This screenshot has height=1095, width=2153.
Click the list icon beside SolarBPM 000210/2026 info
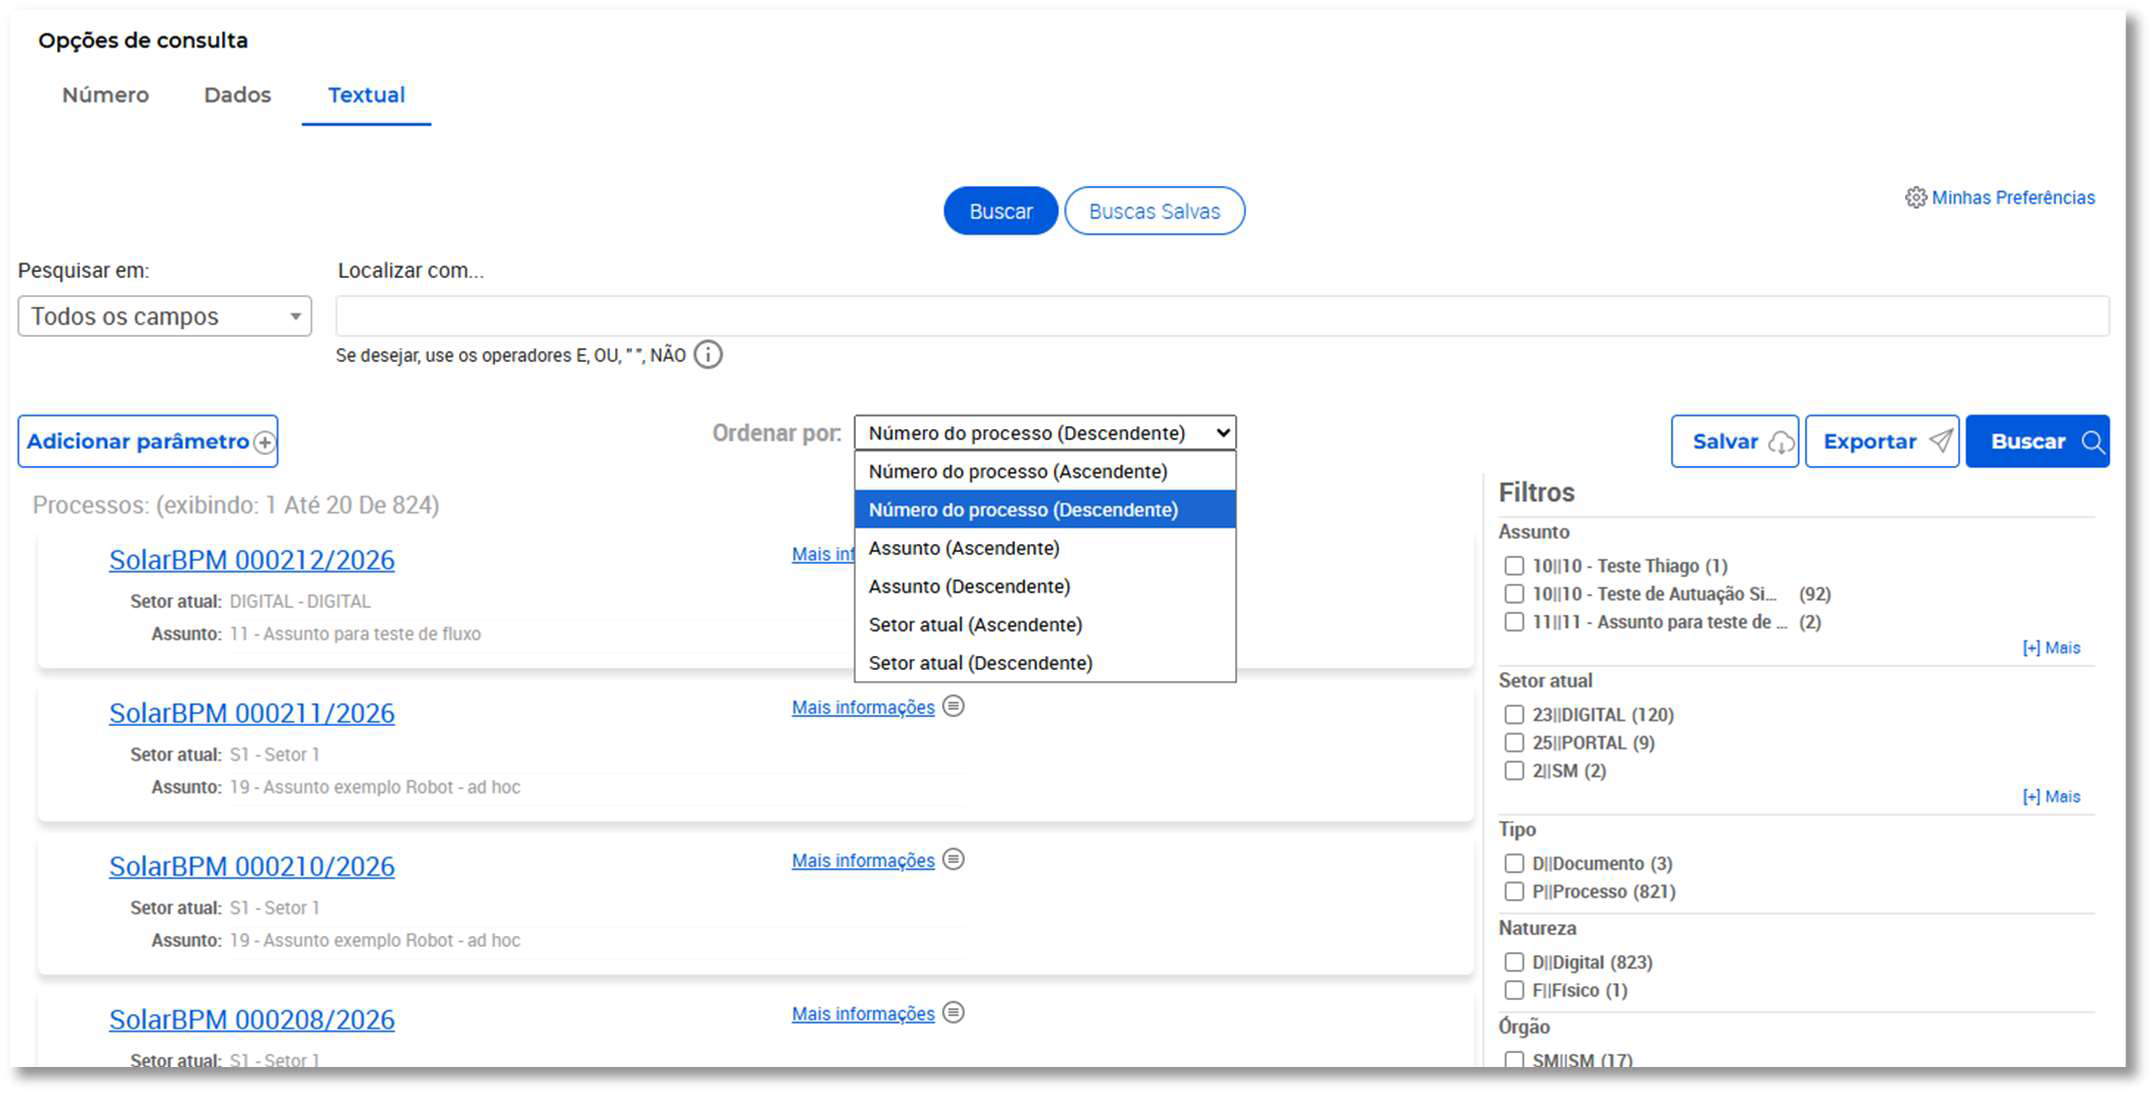click(x=954, y=860)
